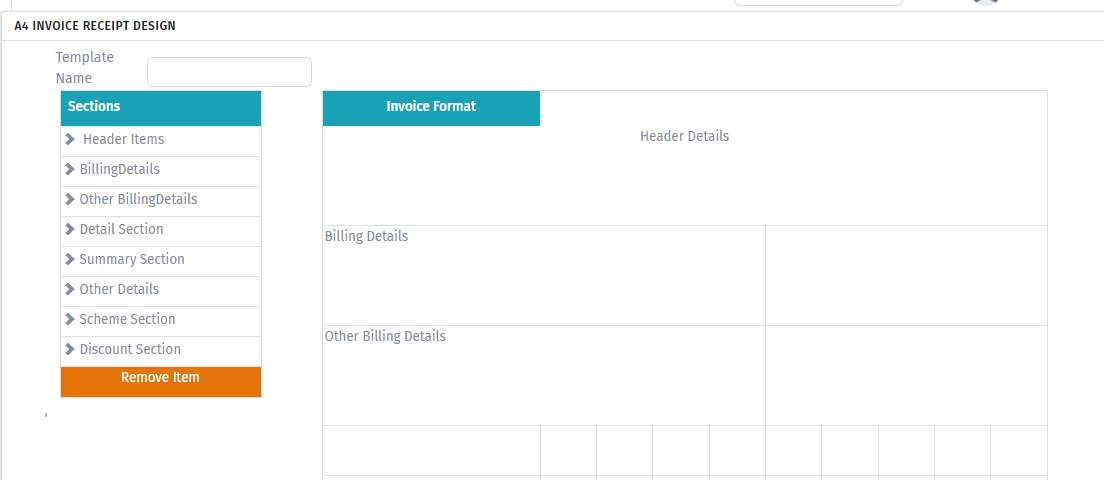The height and width of the screenshot is (480, 1104).
Task: Expand the BillingDetails chevron arrow
Action: click(x=70, y=170)
